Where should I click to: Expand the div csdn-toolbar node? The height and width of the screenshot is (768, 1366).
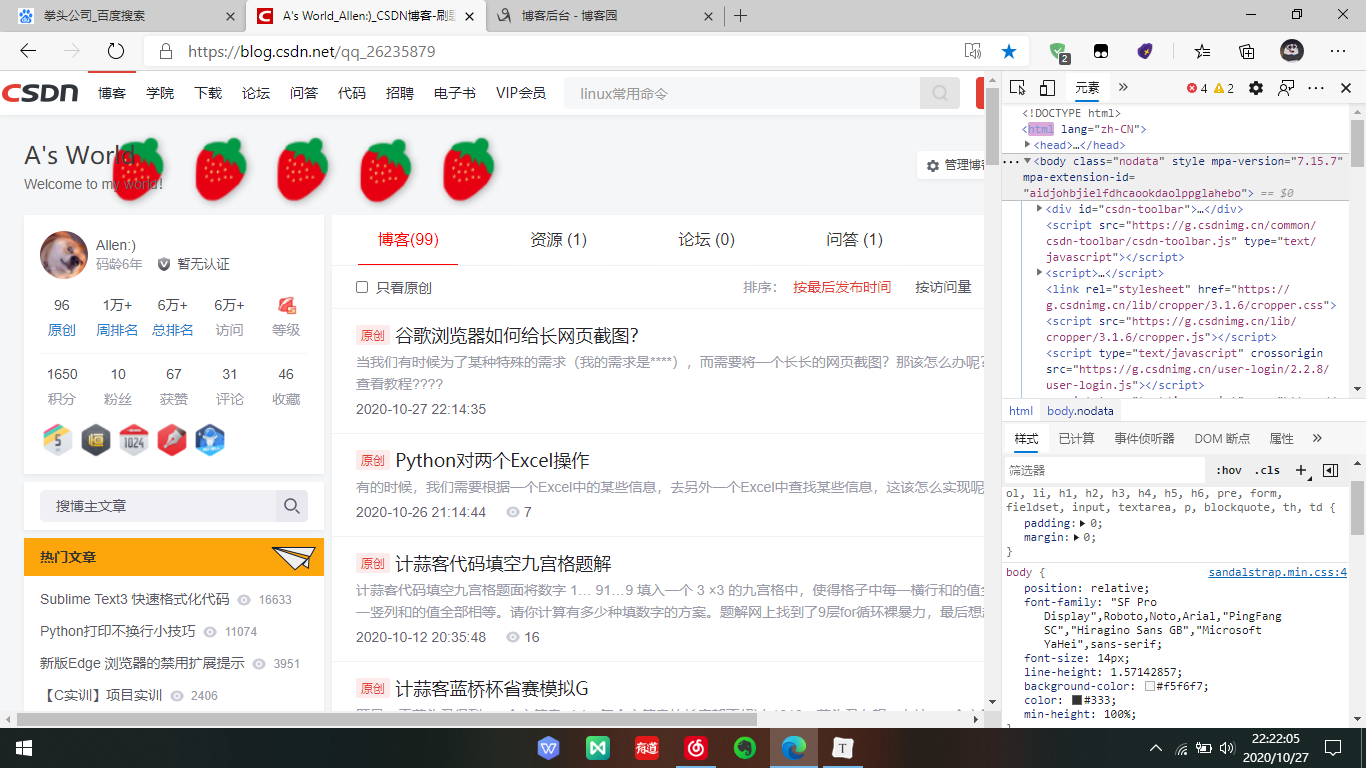click(x=1040, y=209)
